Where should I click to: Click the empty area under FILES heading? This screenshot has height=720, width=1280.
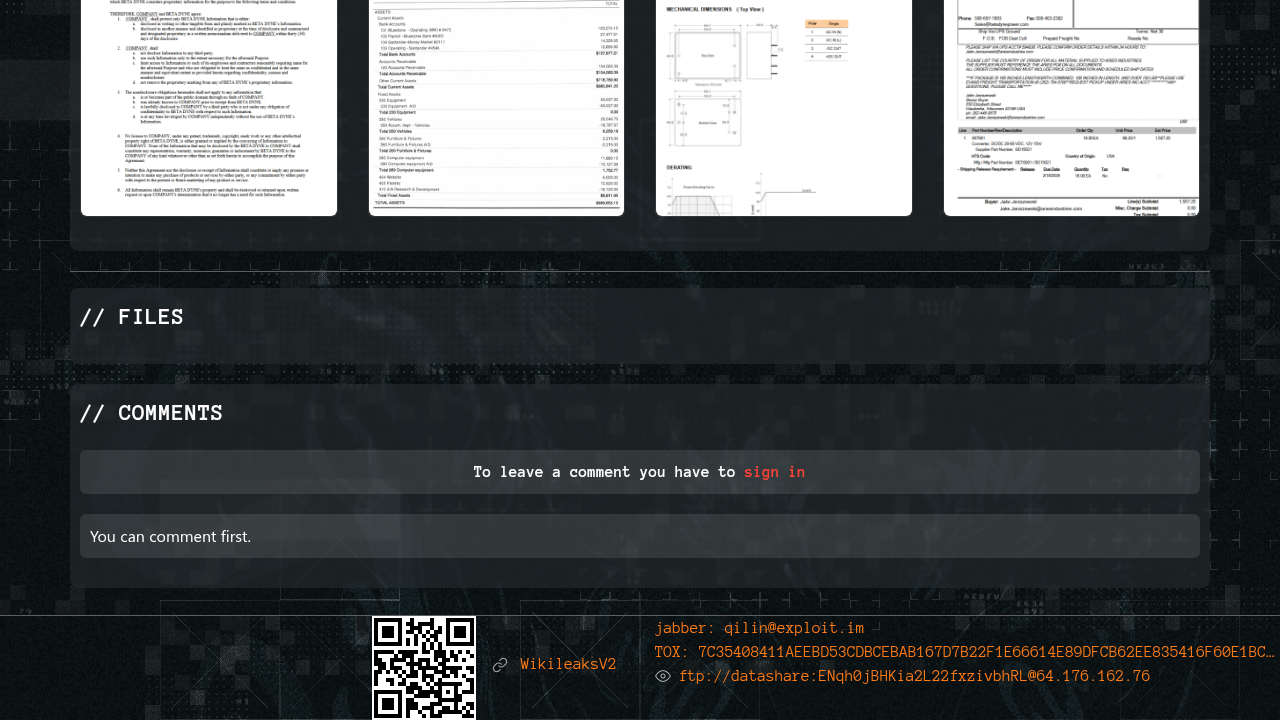point(640,347)
